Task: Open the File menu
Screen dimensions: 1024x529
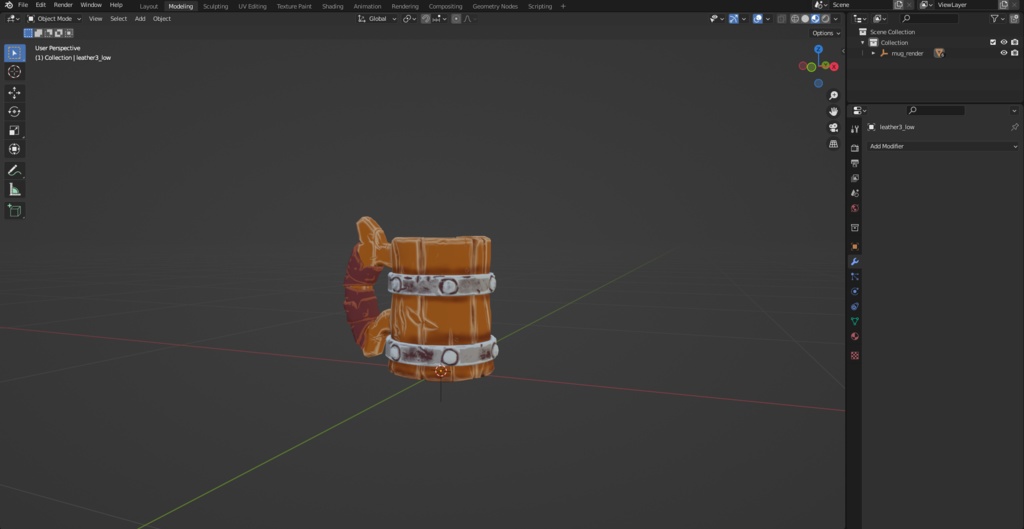Action: 23,5
